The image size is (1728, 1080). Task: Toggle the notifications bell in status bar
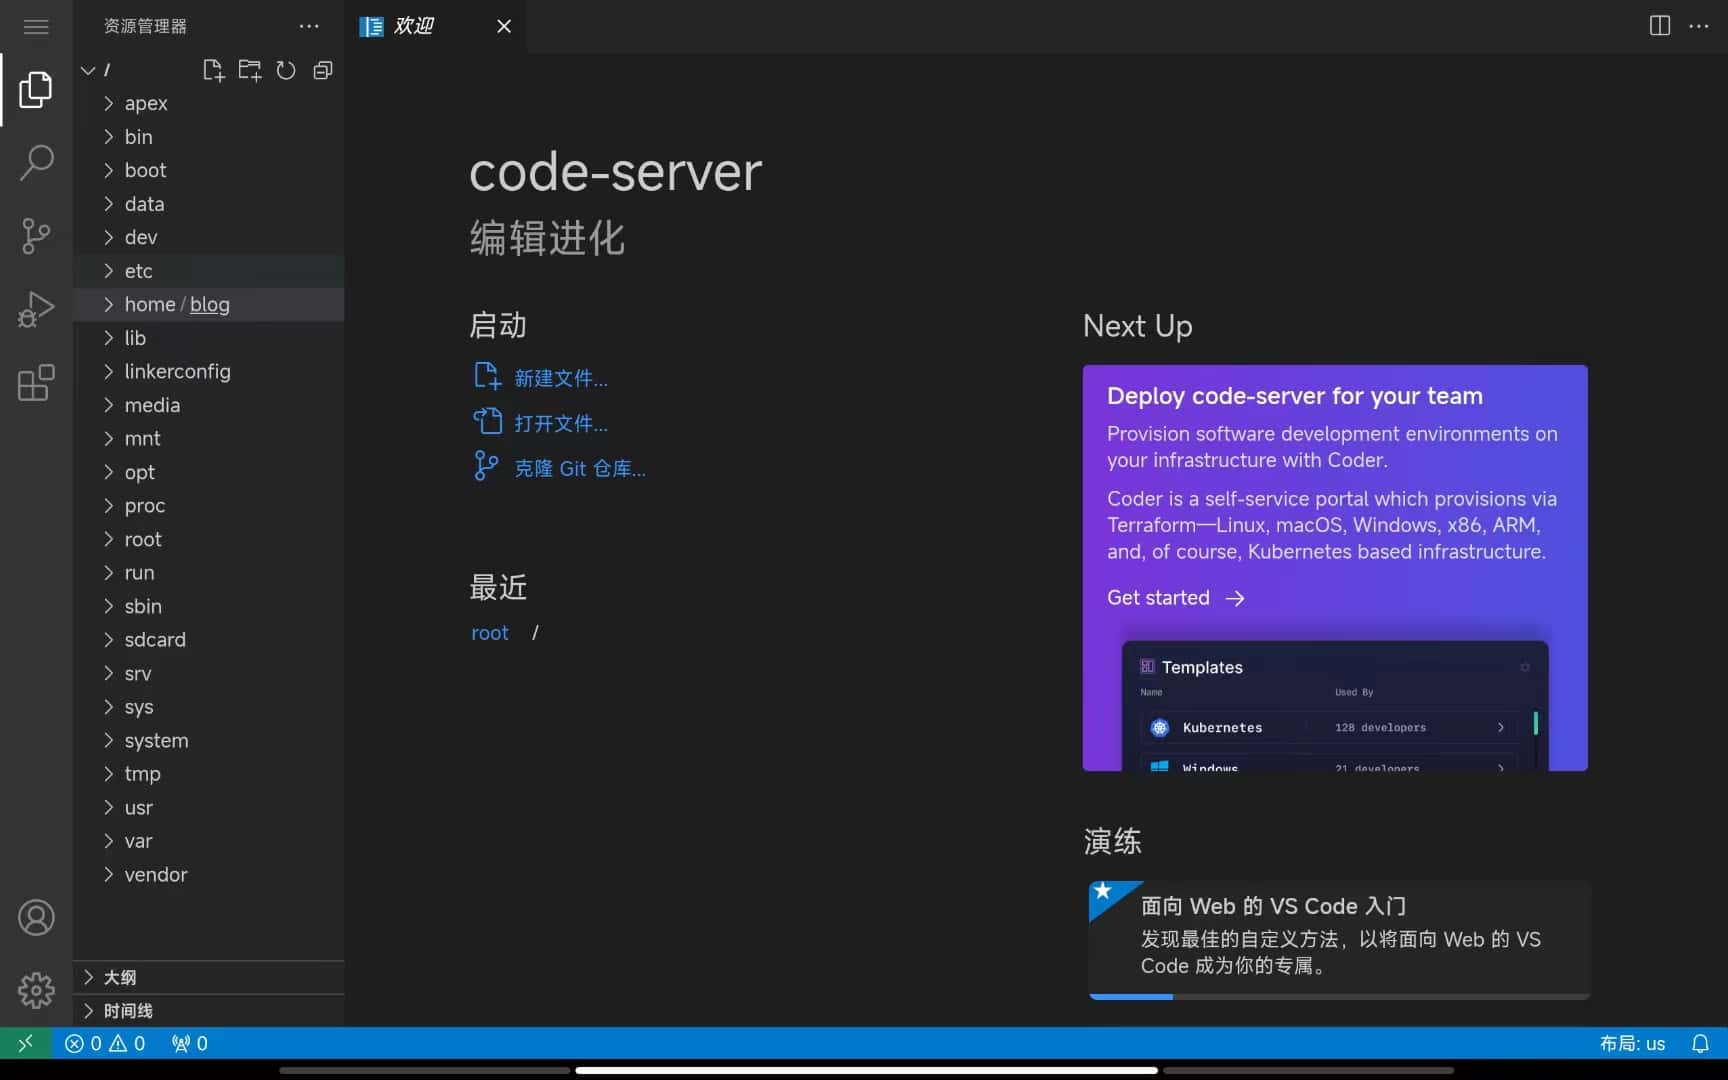[1699, 1043]
